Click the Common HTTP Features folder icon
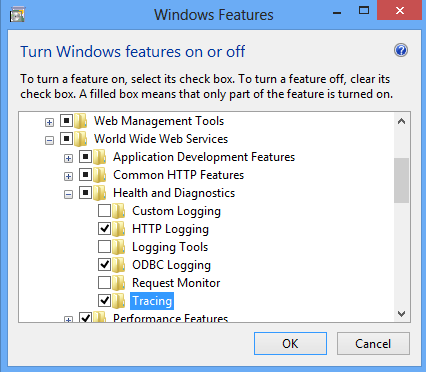Viewport: 426px width, 372px height. [x=100, y=175]
